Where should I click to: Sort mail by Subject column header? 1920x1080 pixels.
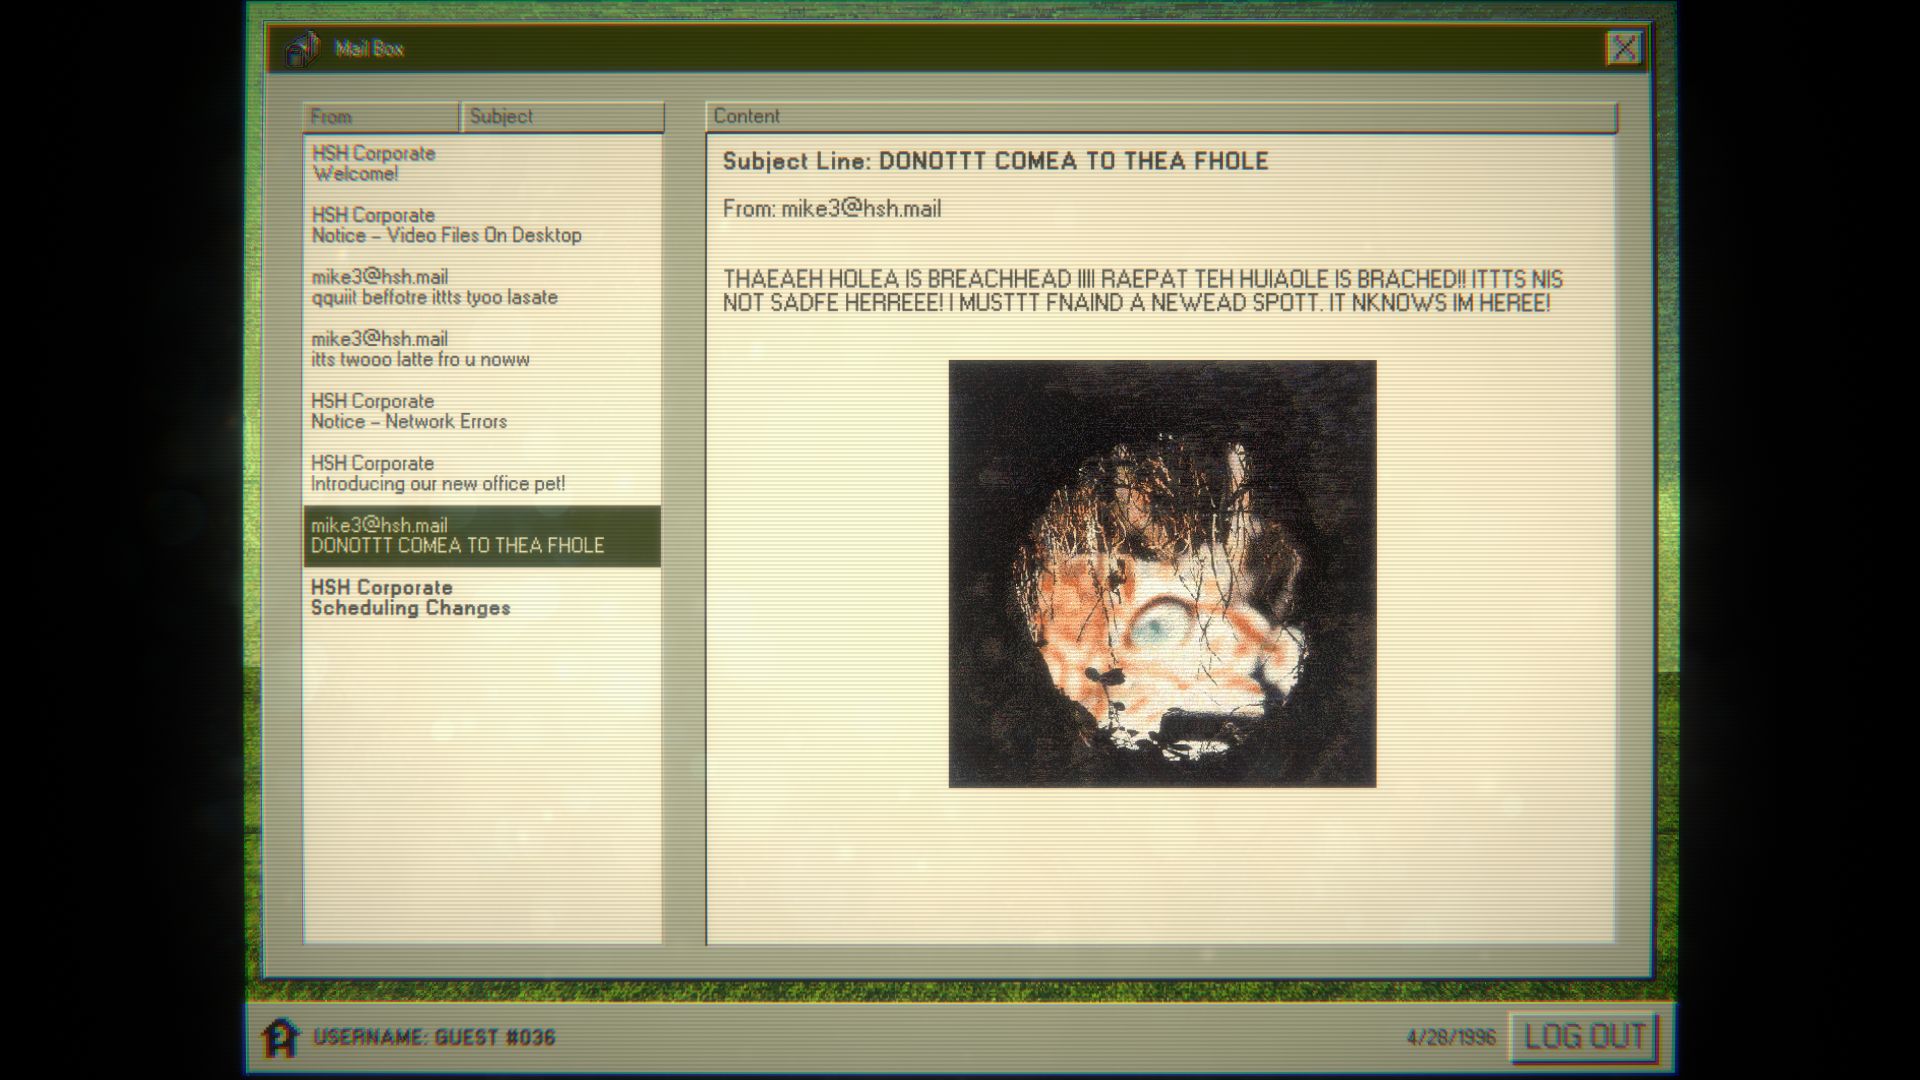pos(562,116)
